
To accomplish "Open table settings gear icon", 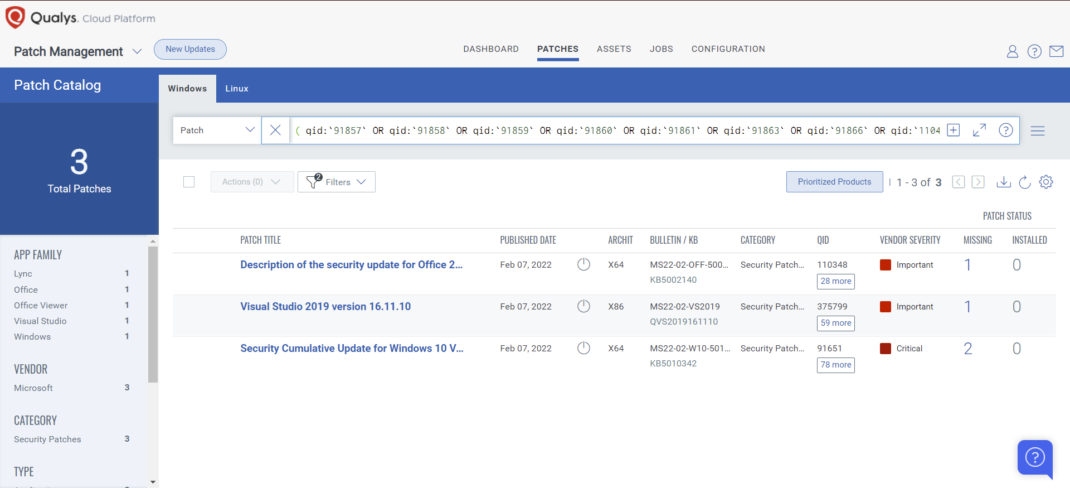I will click(x=1046, y=182).
